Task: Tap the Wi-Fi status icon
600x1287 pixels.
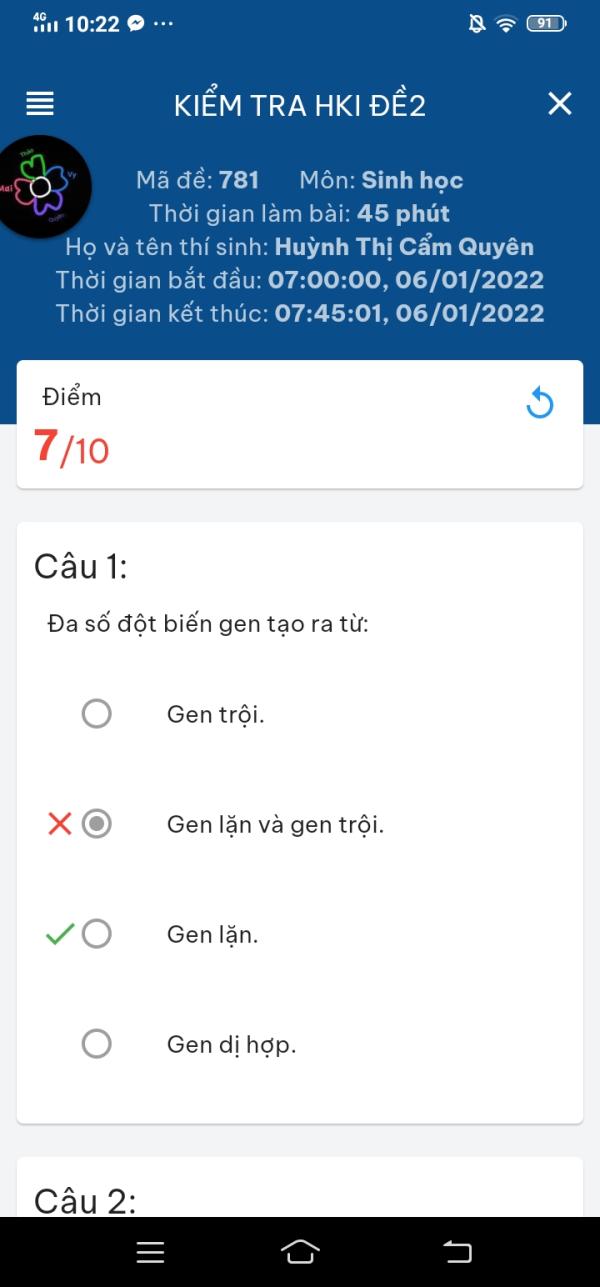Action: [x=506, y=24]
